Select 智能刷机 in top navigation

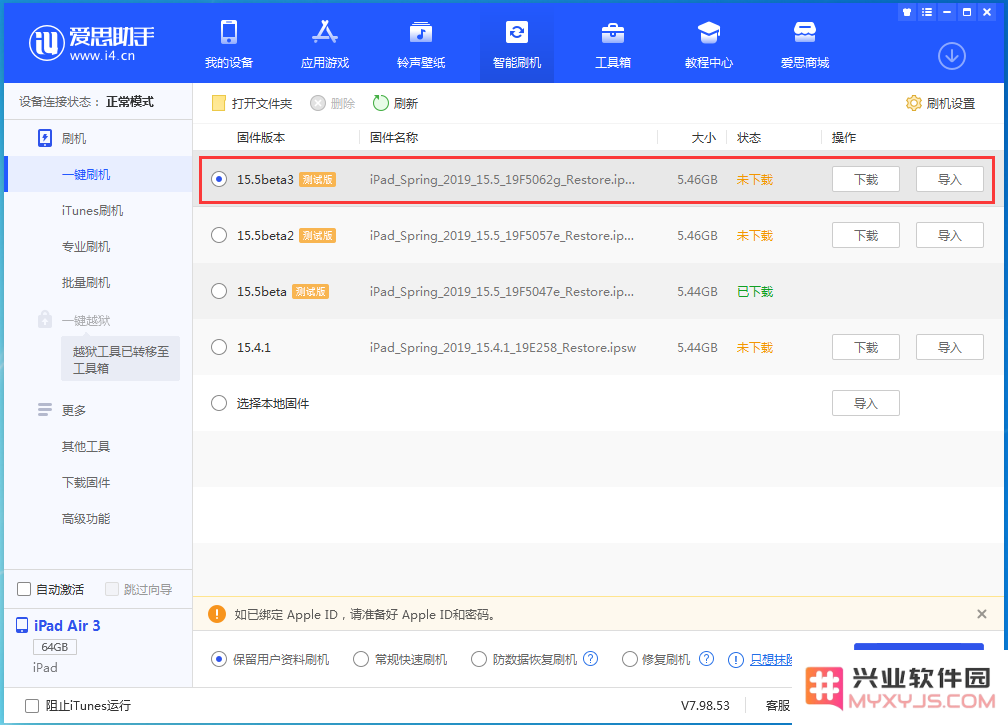pos(517,44)
